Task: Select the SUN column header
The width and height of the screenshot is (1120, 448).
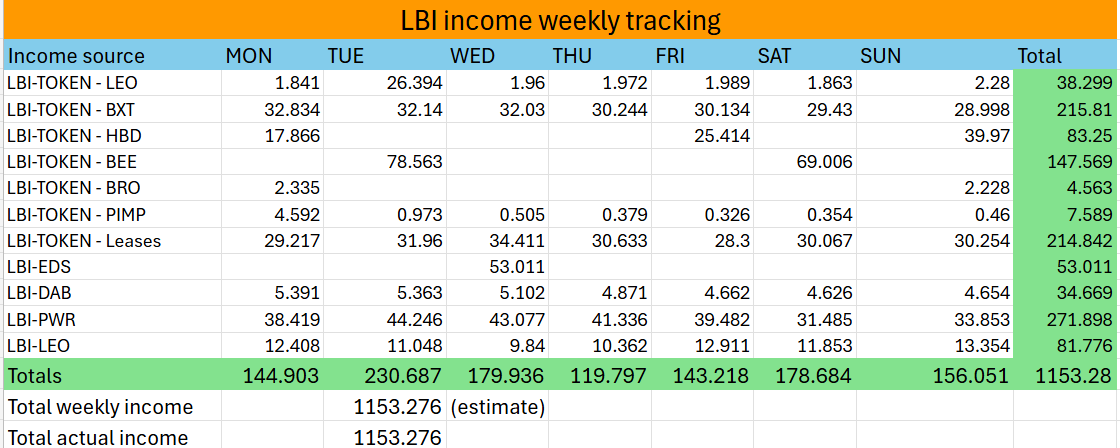Action: pyautogui.click(x=935, y=56)
